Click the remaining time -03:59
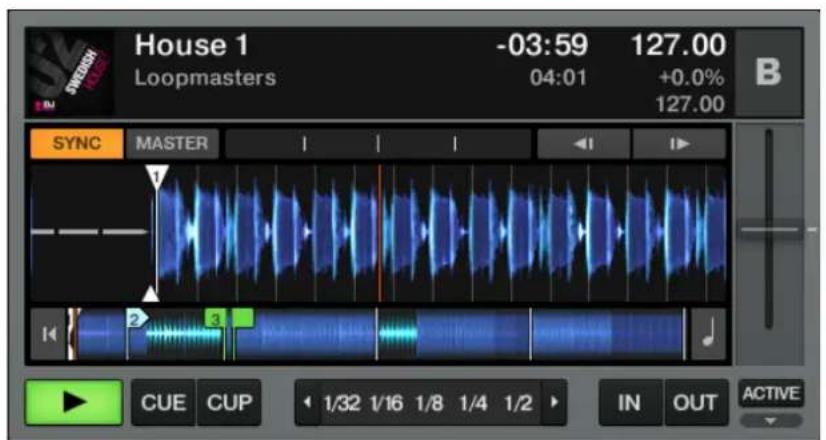The height and width of the screenshot is (440, 826). point(542,45)
